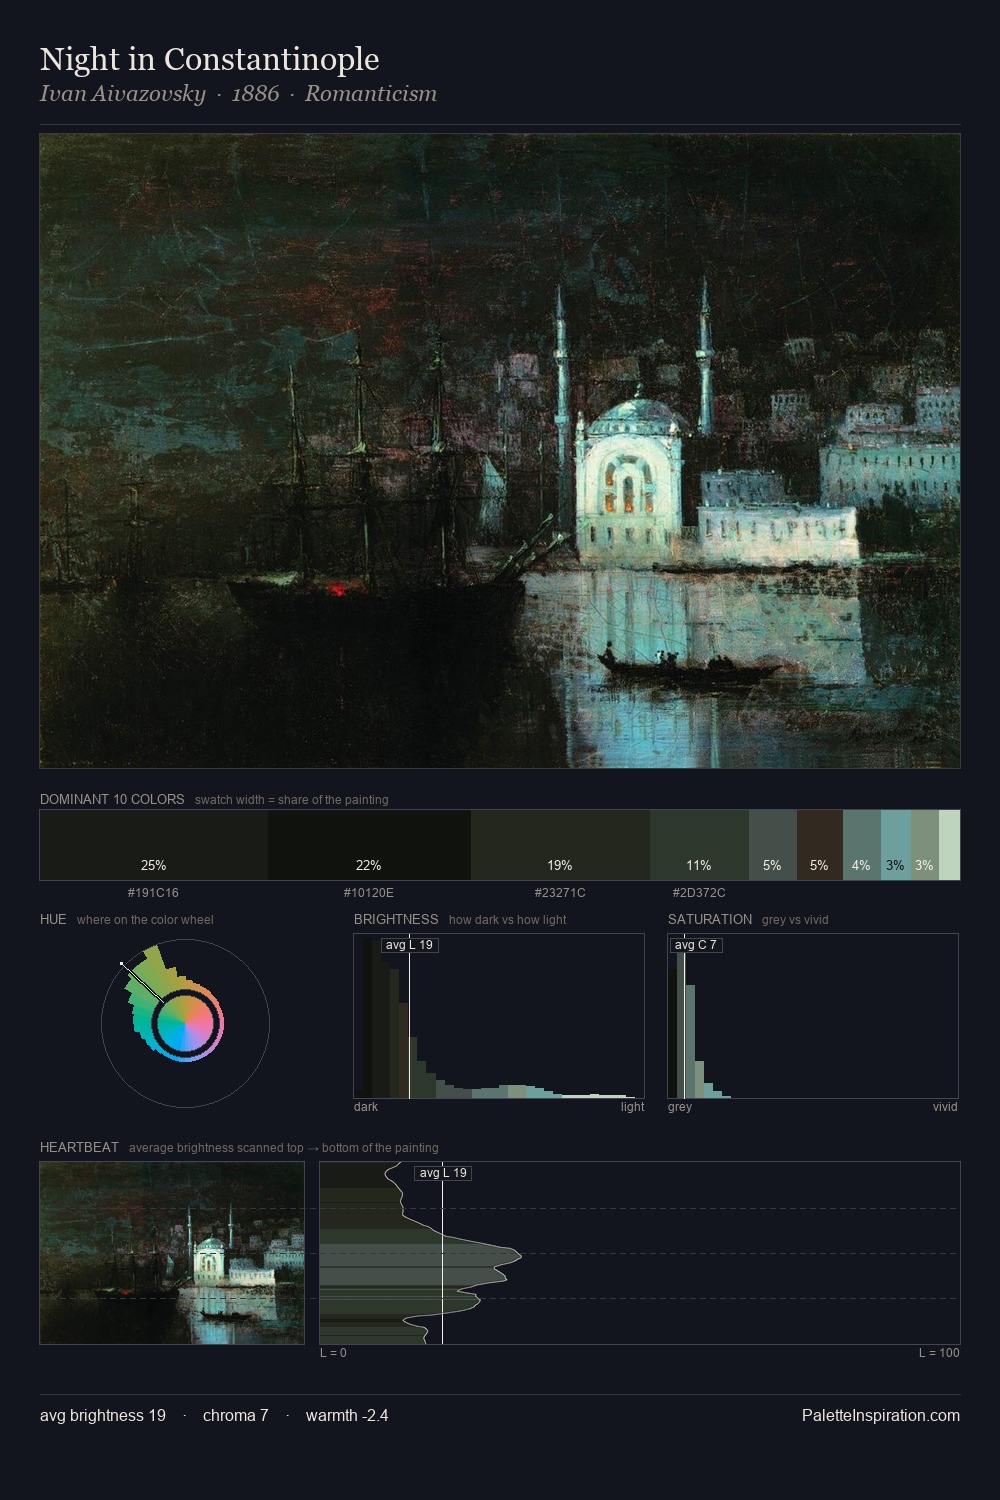Click the grey 5% color swatch

773,845
